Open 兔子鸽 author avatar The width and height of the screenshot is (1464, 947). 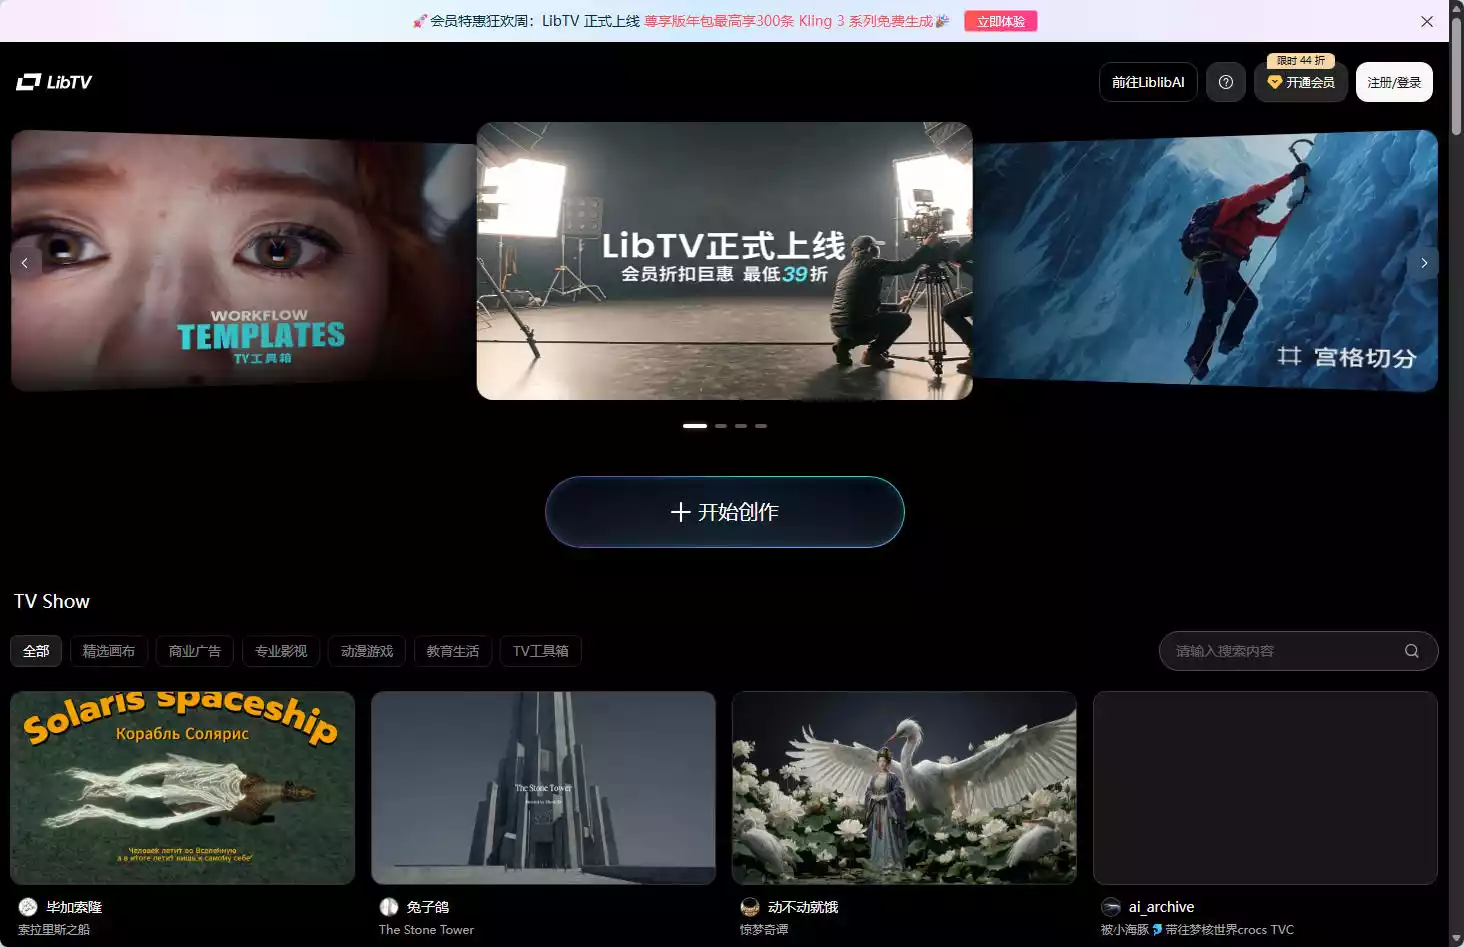tap(389, 907)
